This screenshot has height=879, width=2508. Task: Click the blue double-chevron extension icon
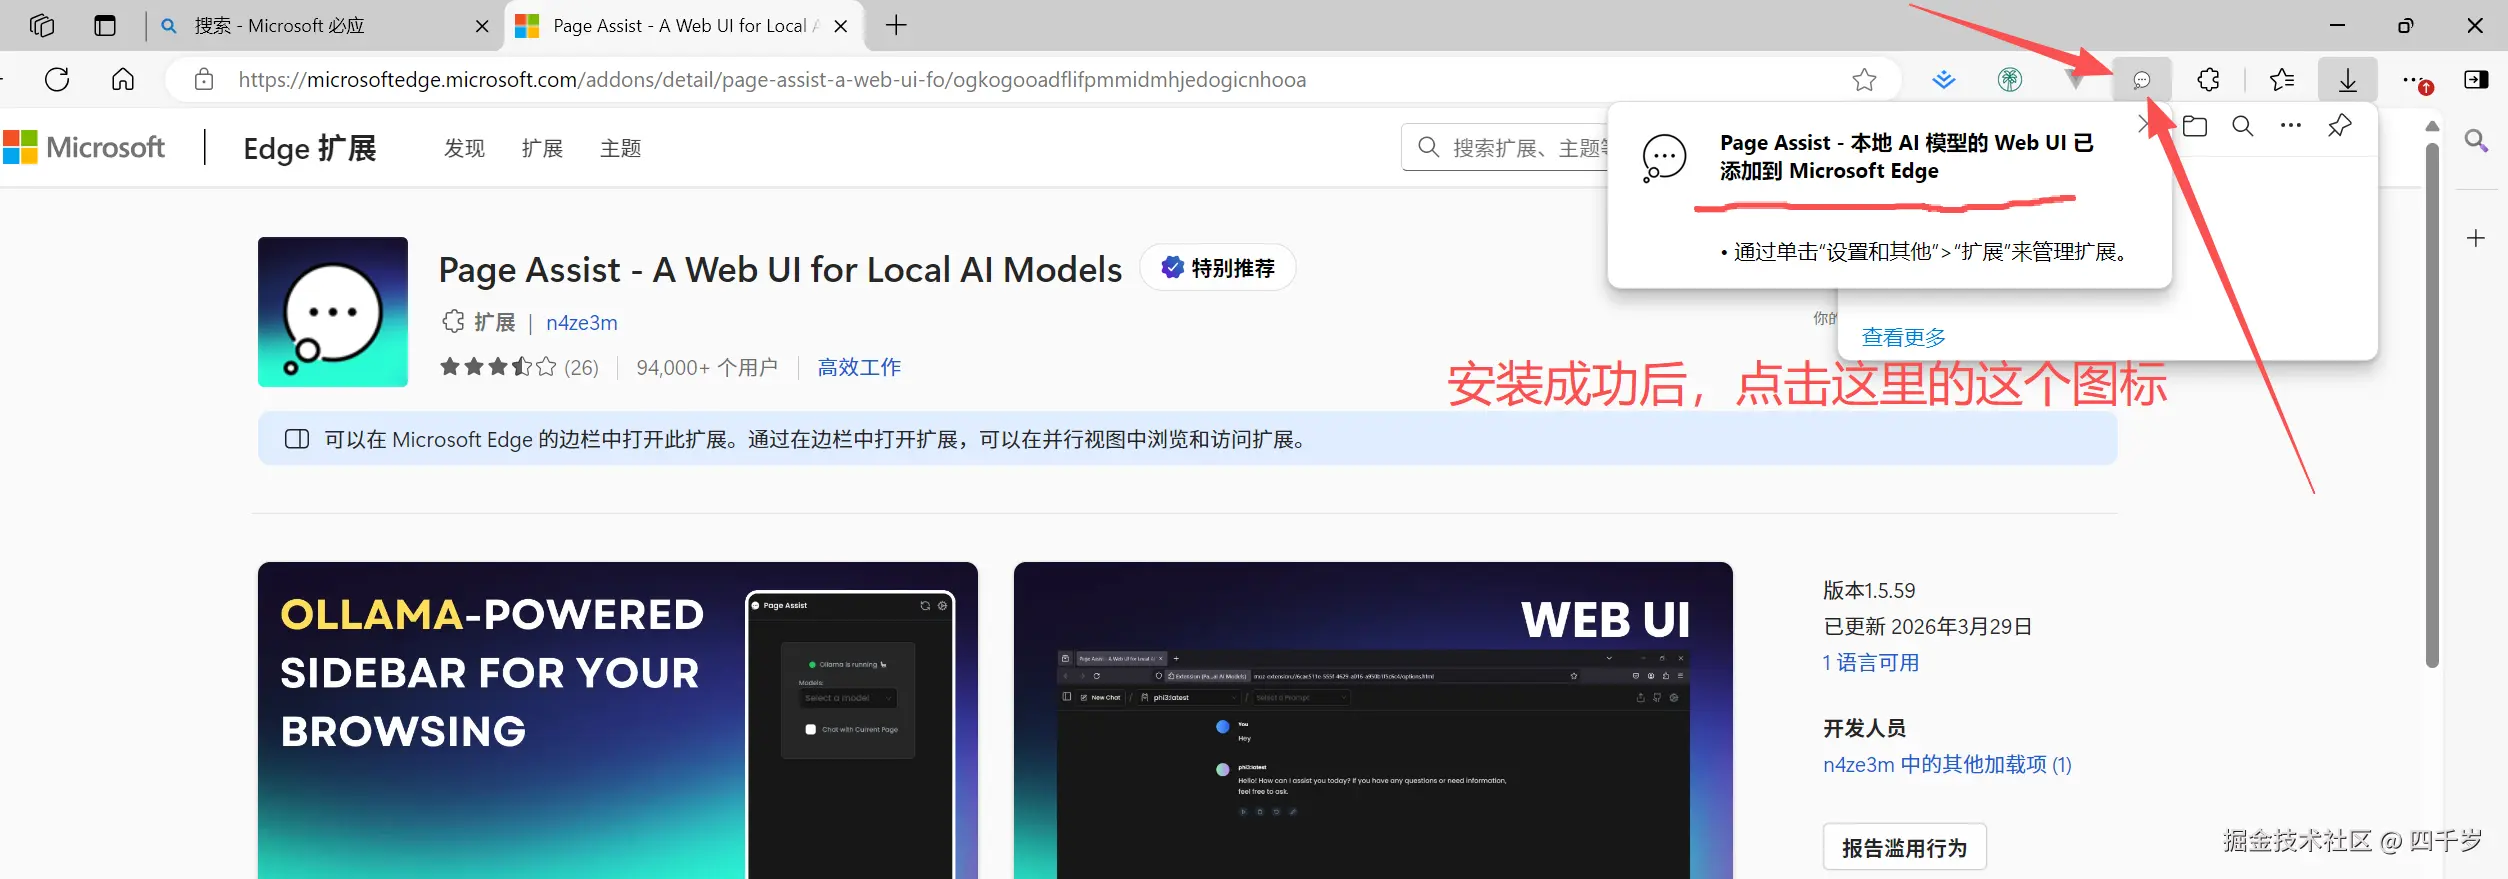(1944, 79)
